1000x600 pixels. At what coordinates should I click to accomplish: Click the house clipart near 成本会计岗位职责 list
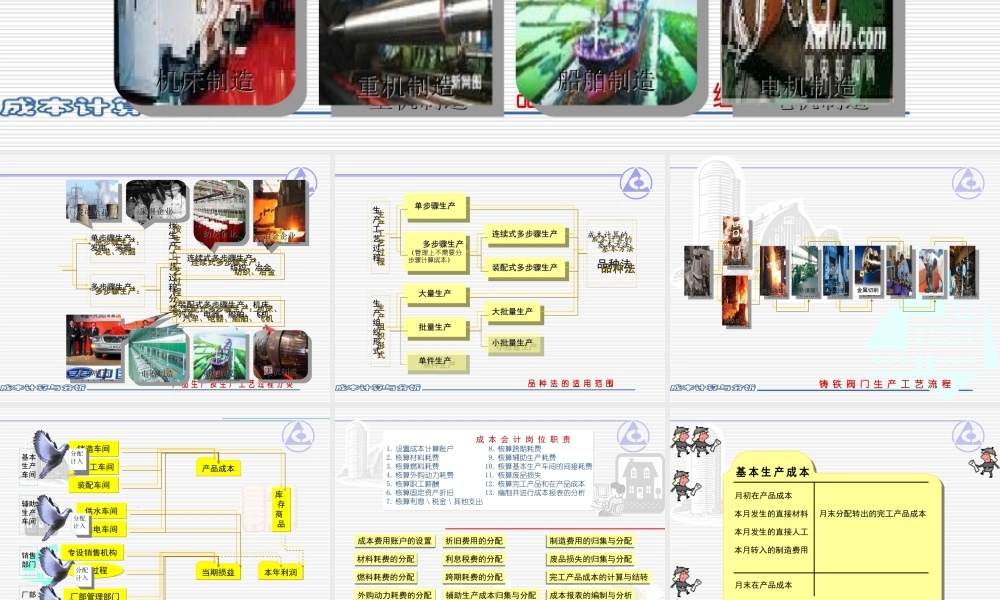639,480
